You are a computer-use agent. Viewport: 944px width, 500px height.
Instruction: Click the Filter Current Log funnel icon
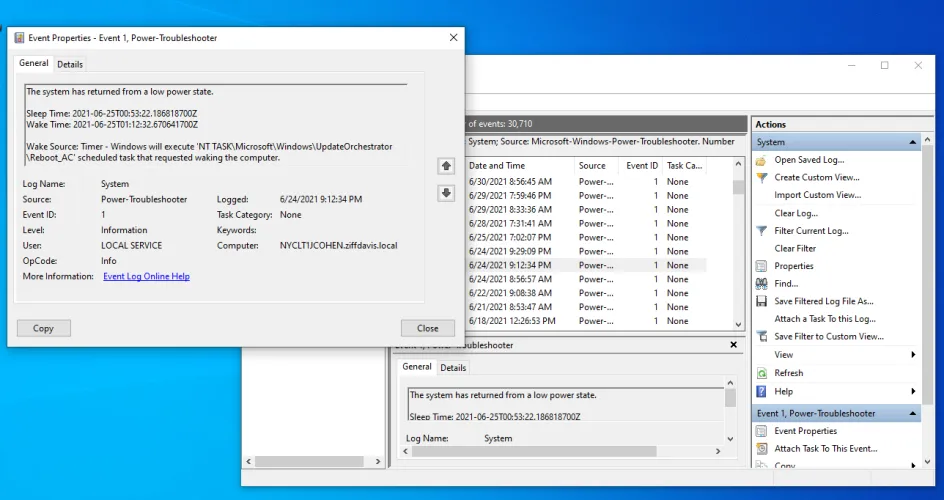pyautogui.click(x=761, y=231)
